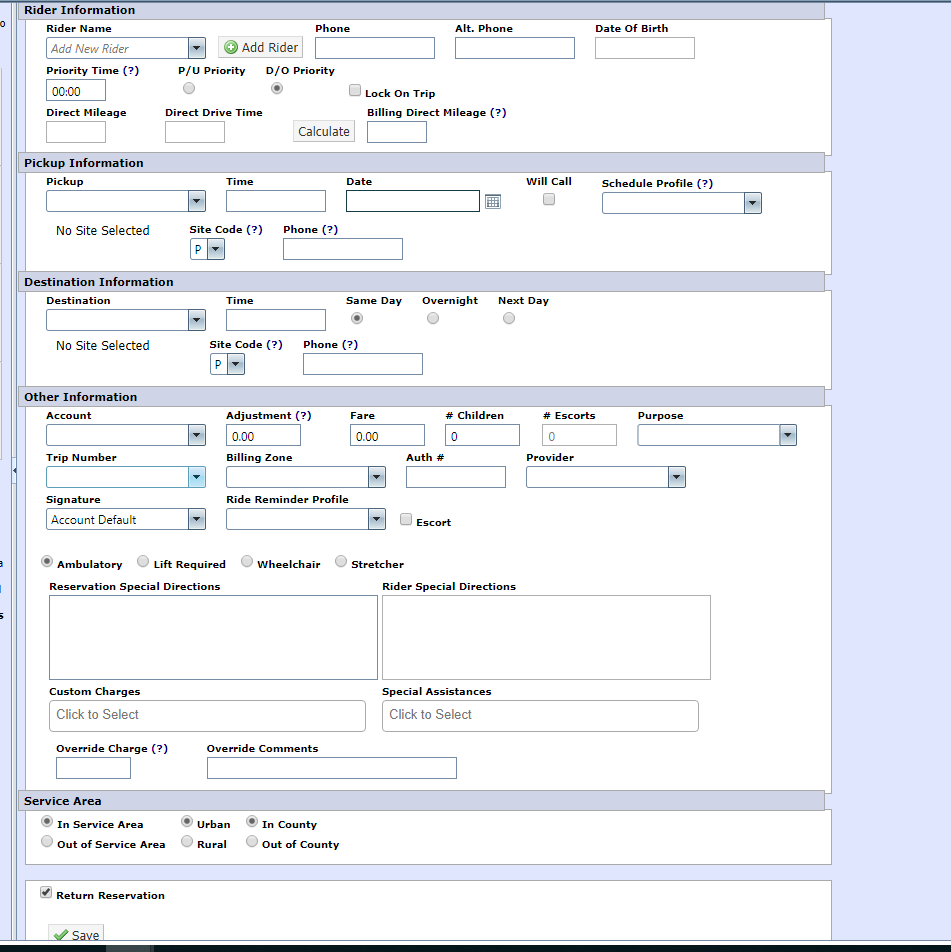
Task: Expand the Purpose dropdown
Action: click(x=788, y=435)
